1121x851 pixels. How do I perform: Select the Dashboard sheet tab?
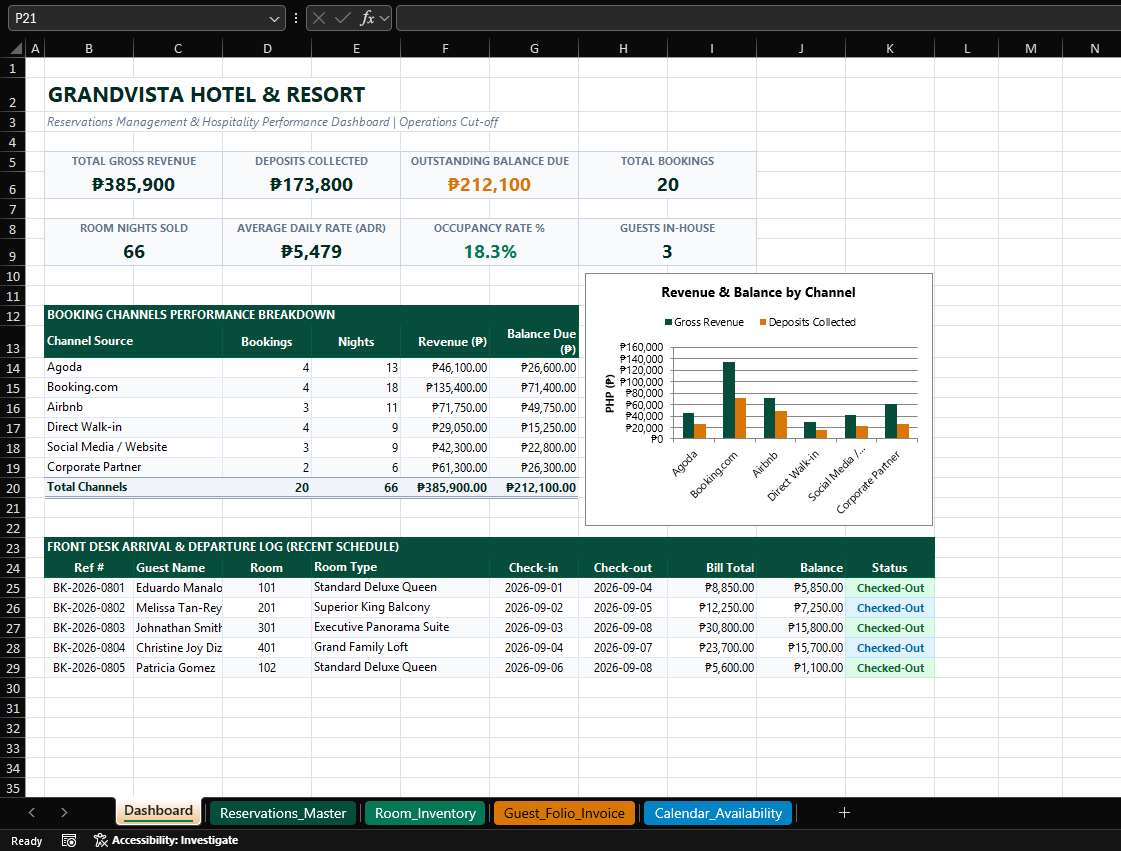[158, 810]
